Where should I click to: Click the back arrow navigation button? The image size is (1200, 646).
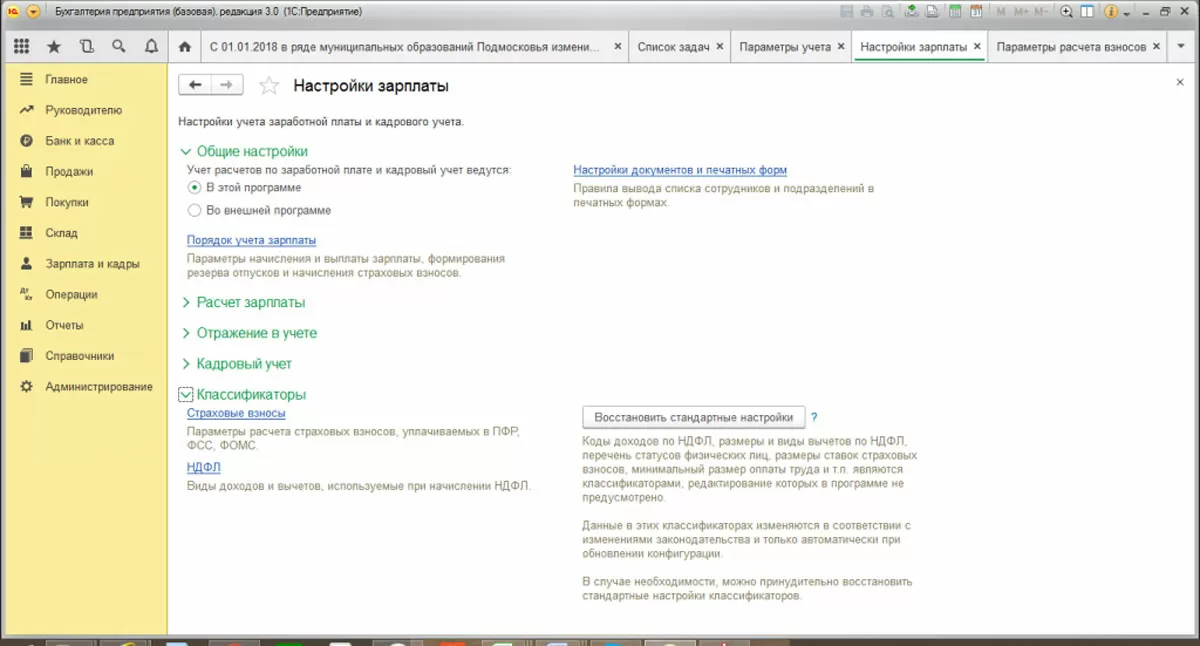(195, 86)
